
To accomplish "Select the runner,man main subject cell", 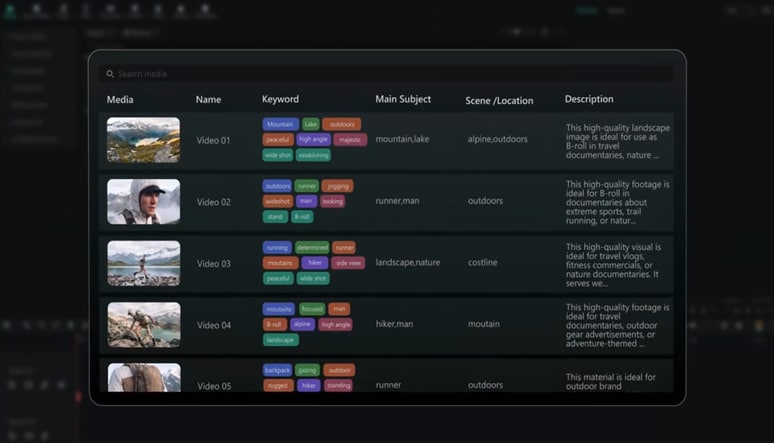I will pos(397,201).
